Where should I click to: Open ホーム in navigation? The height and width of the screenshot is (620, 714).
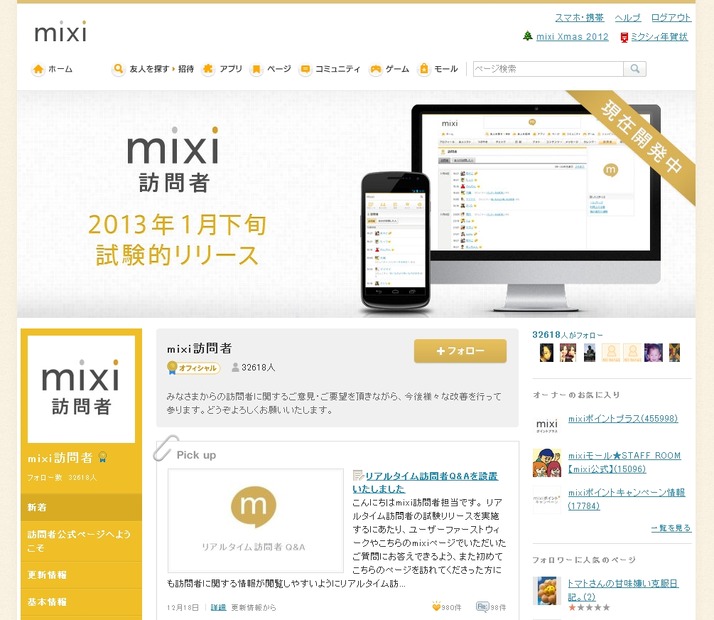60,69
